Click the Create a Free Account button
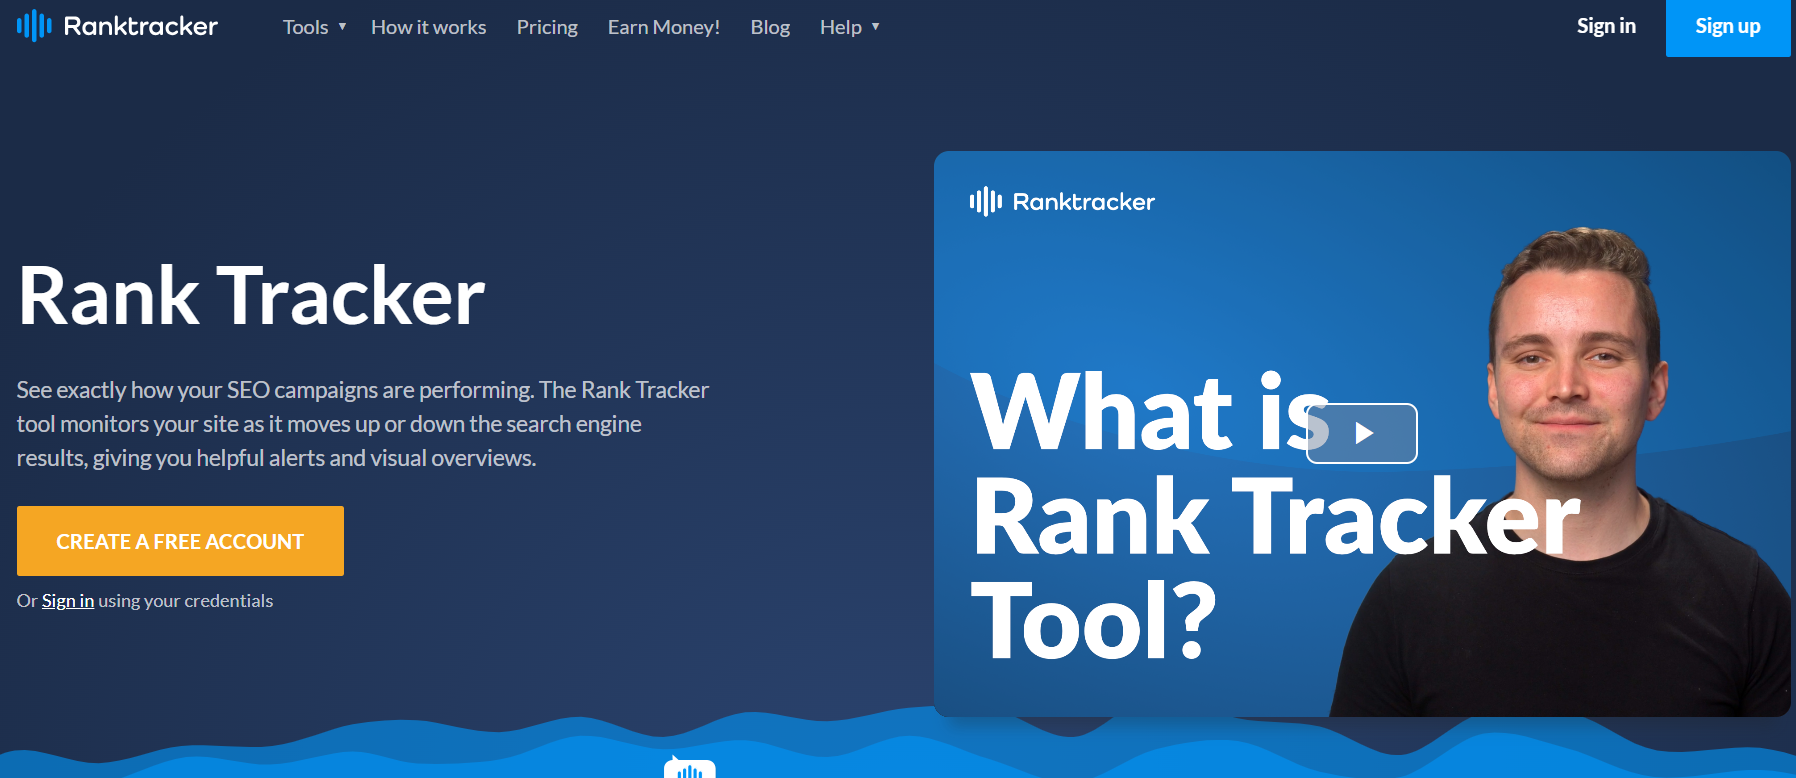This screenshot has width=1796, height=778. click(180, 541)
